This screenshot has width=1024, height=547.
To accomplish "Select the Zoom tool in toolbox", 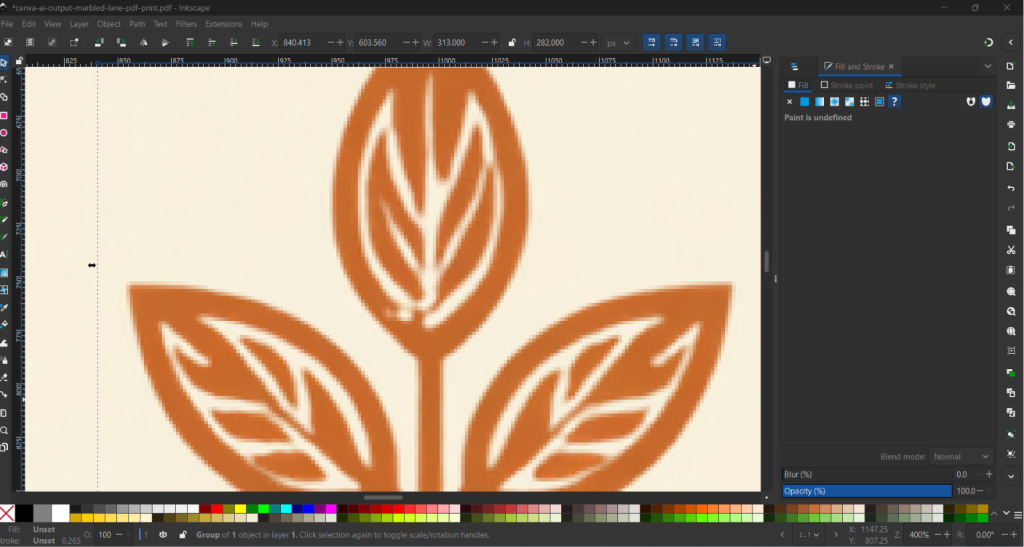I will click(x=4, y=430).
